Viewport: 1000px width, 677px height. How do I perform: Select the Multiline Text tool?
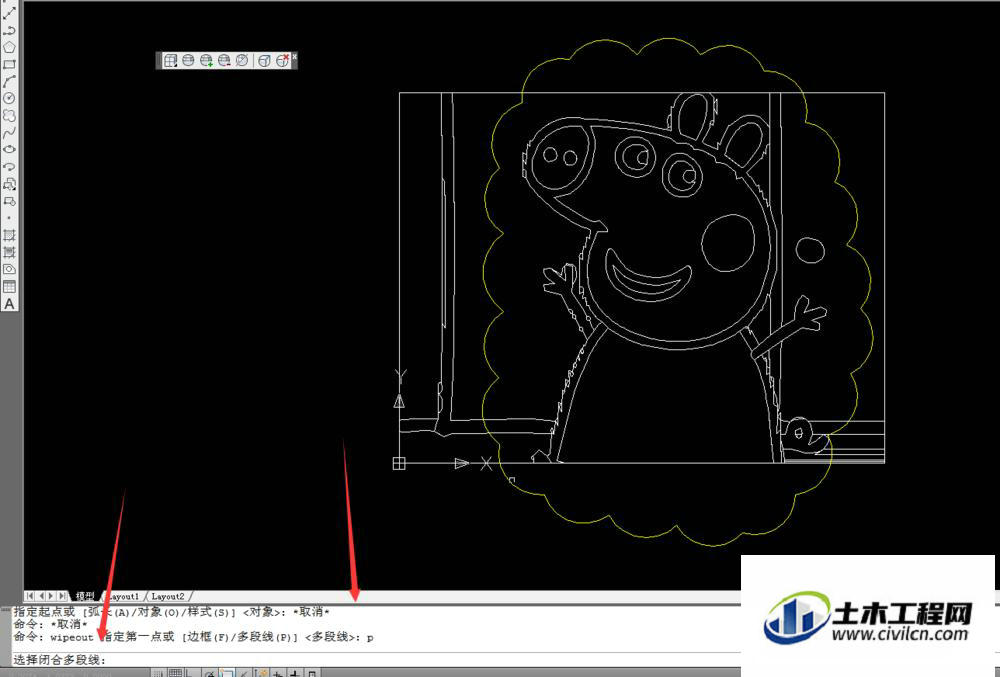(x=9, y=304)
